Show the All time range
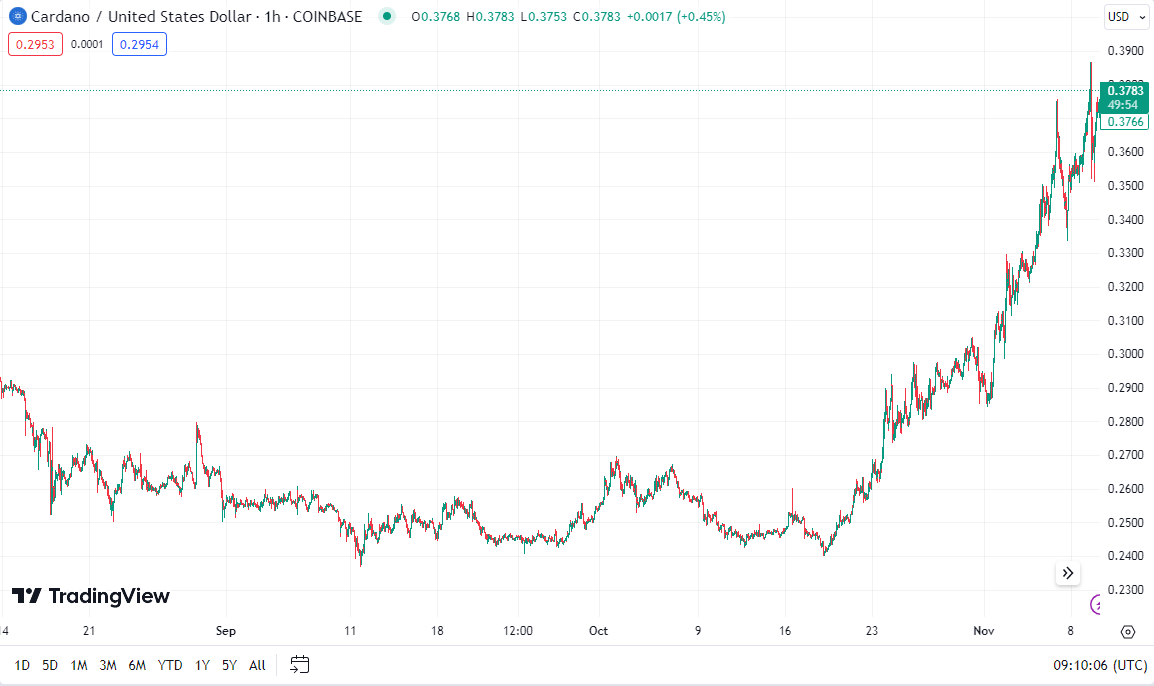 click(x=257, y=665)
